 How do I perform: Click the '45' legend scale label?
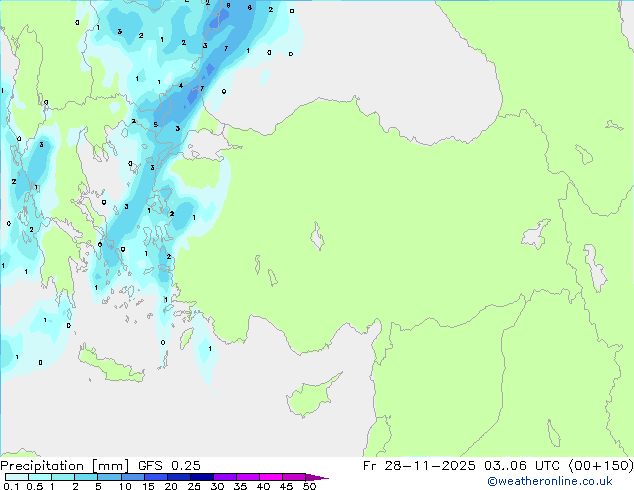[286, 486]
